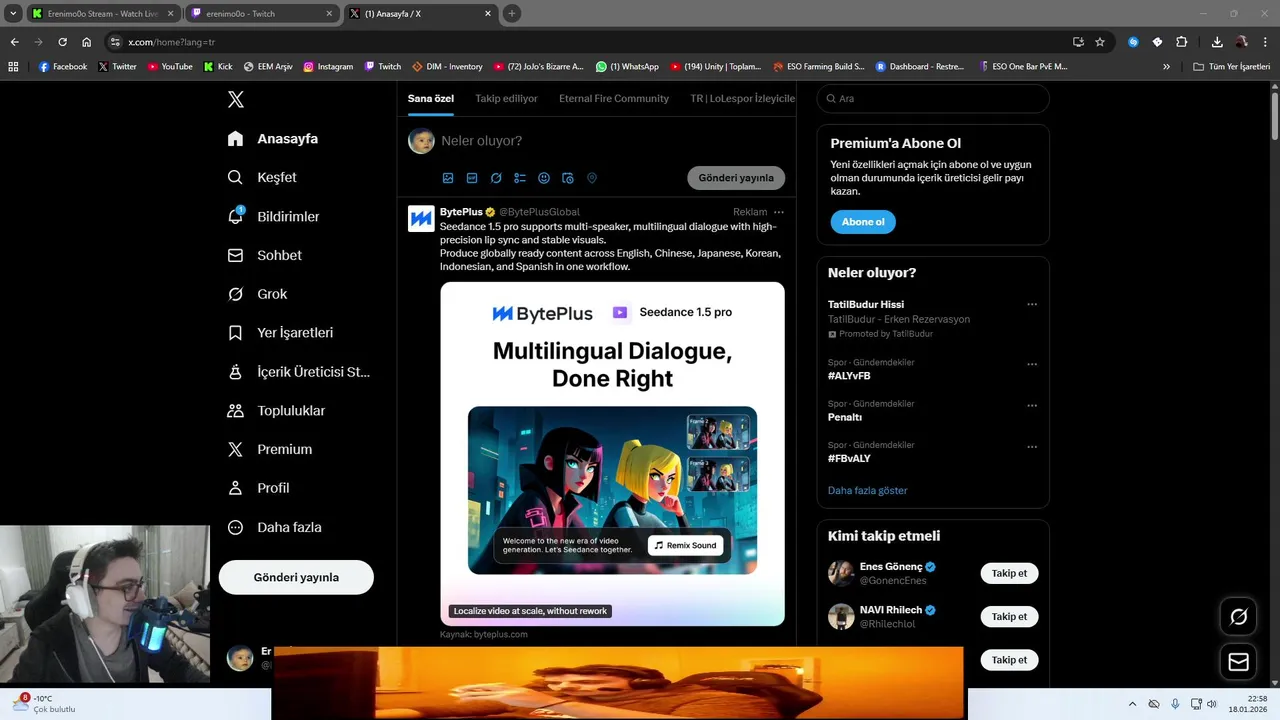Open the tab search dropdown in Chrome
Viewport: 1280px width, 720px height.
click(x=13, y=13)
